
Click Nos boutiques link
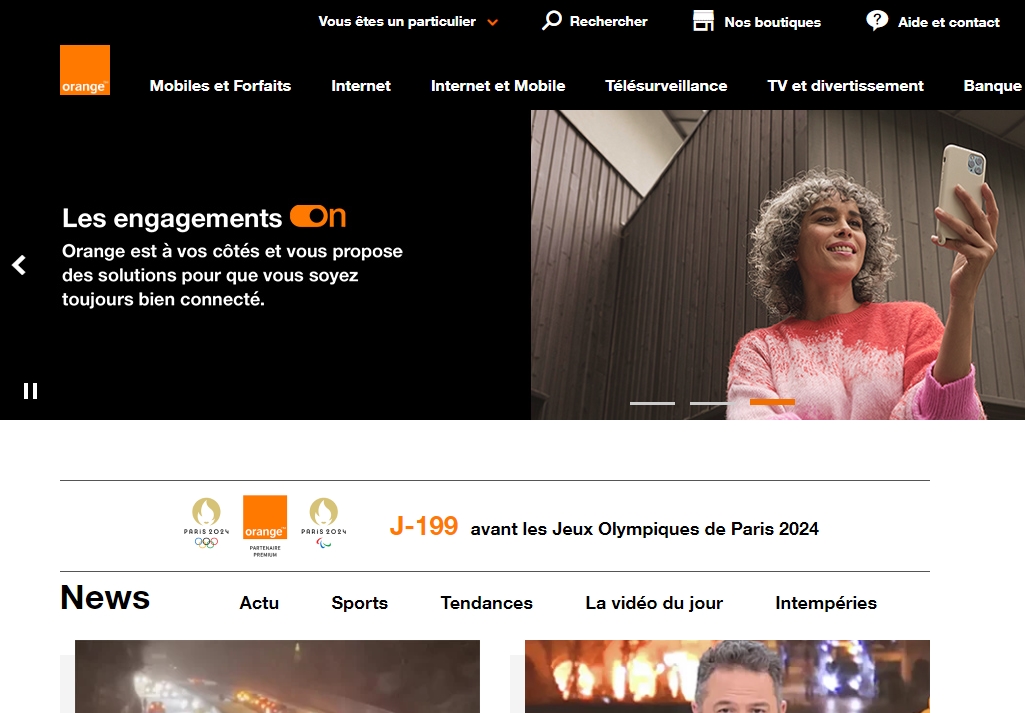tap(773, 22)
